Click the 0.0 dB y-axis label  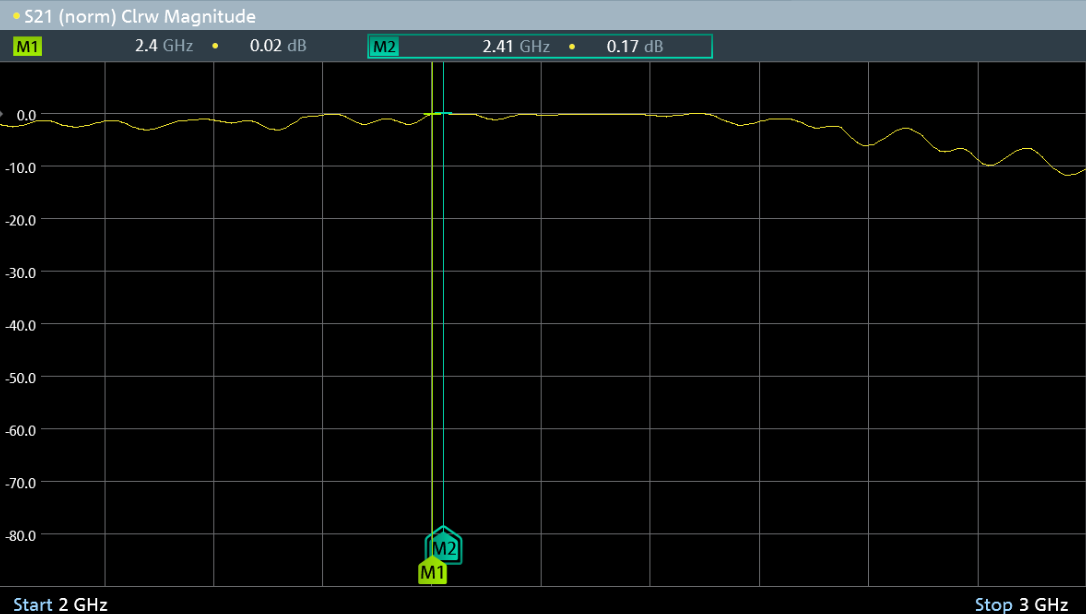[26, 115]
